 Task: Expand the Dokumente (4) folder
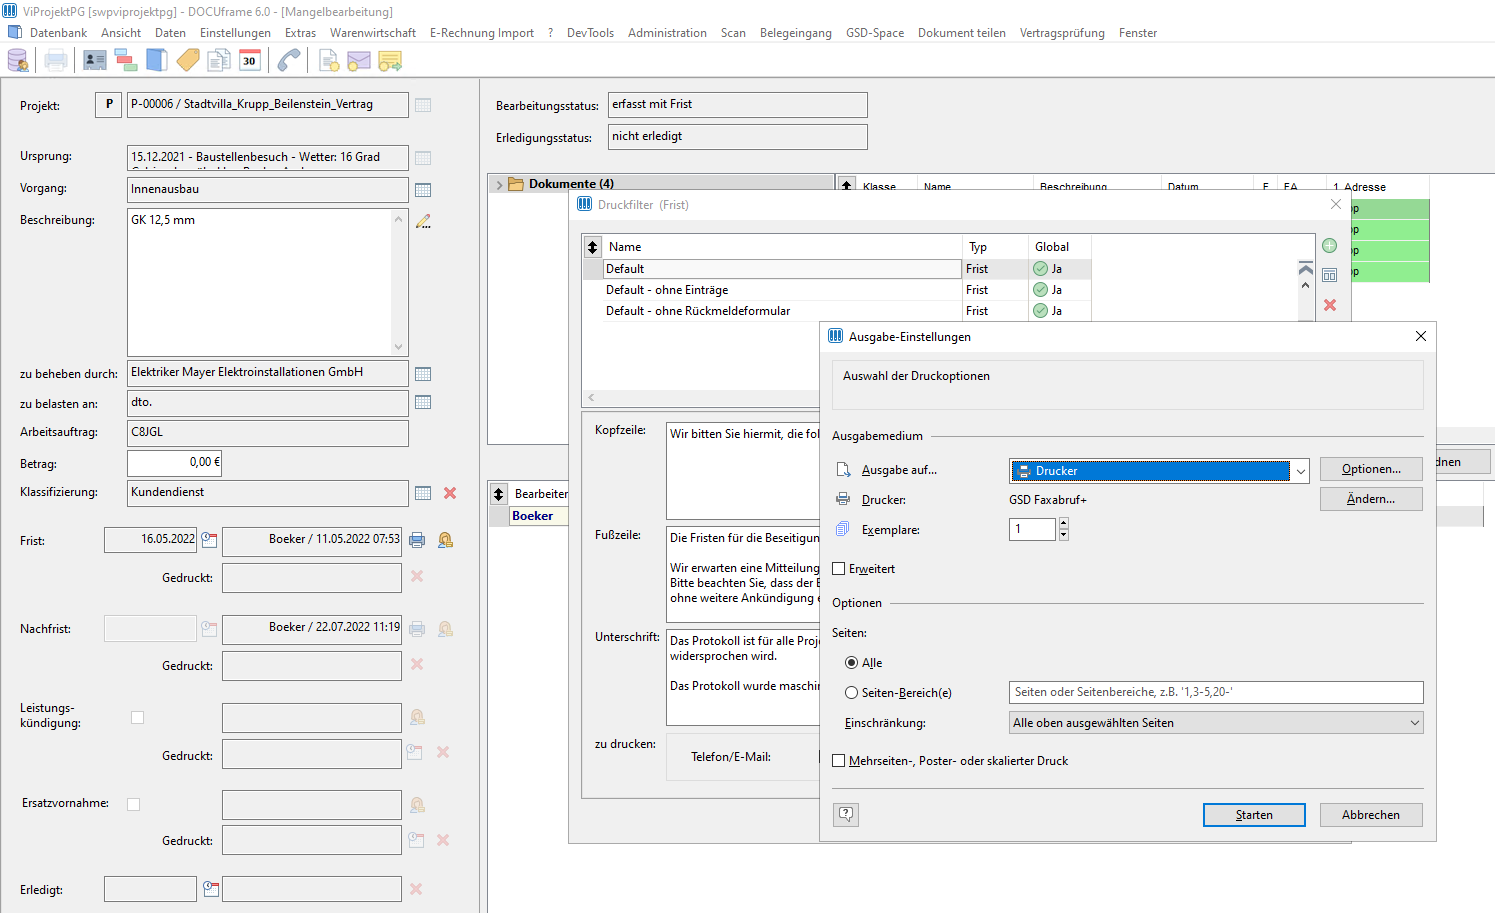pos(499,185)
